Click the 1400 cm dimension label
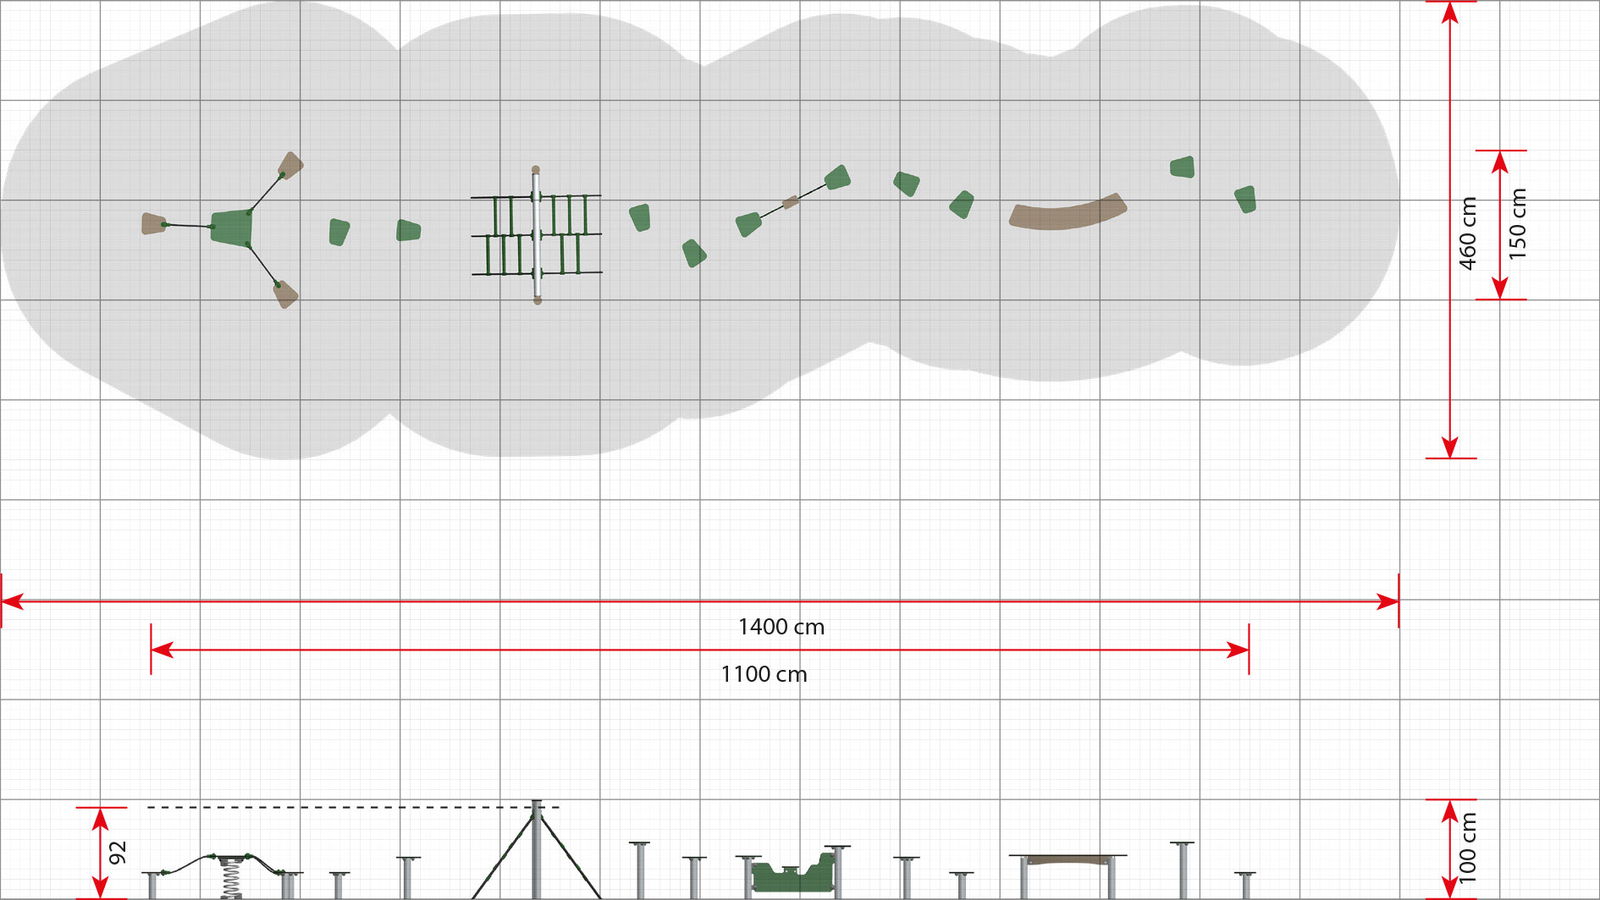Screen dimensions: 1600x900 pyautogui.click(x=781, y=627)
